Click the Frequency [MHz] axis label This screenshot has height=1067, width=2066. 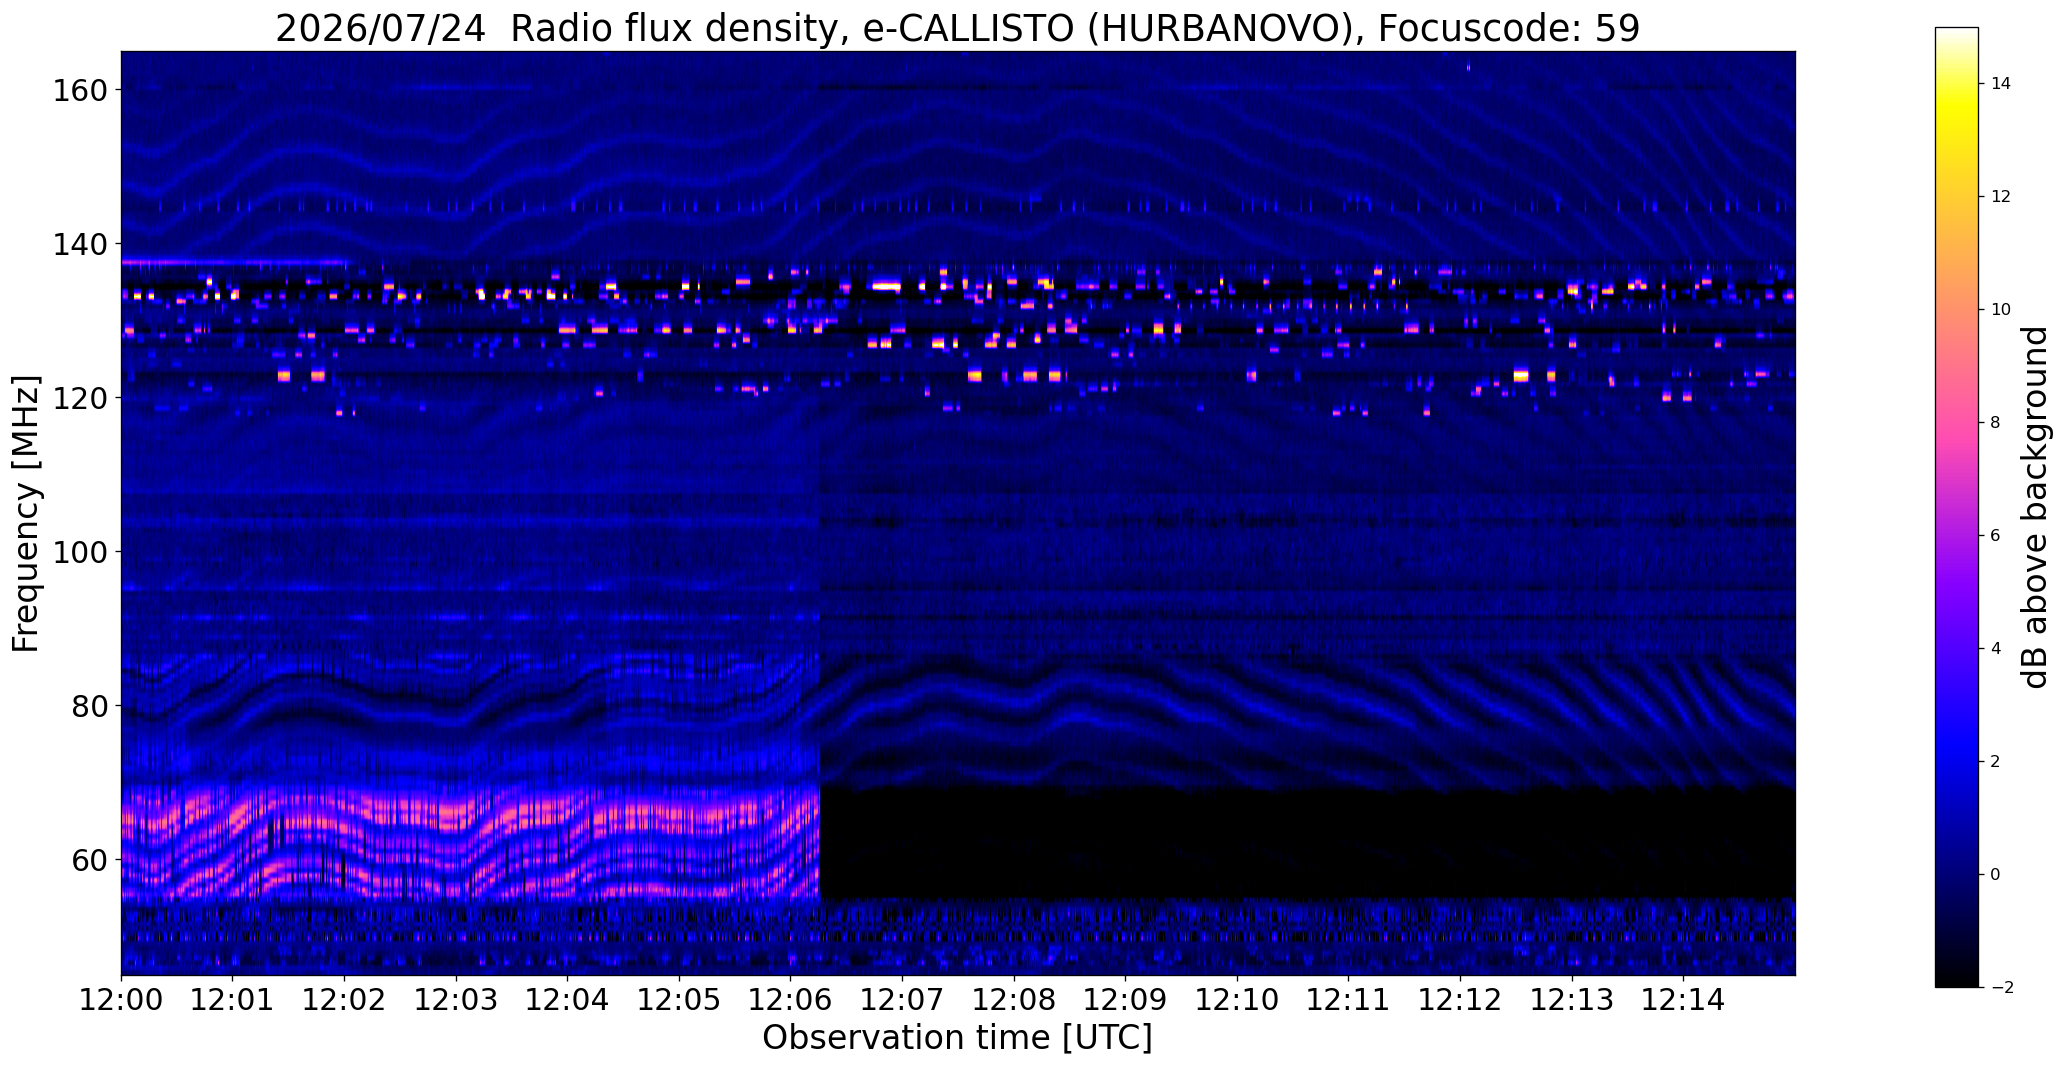27,514
